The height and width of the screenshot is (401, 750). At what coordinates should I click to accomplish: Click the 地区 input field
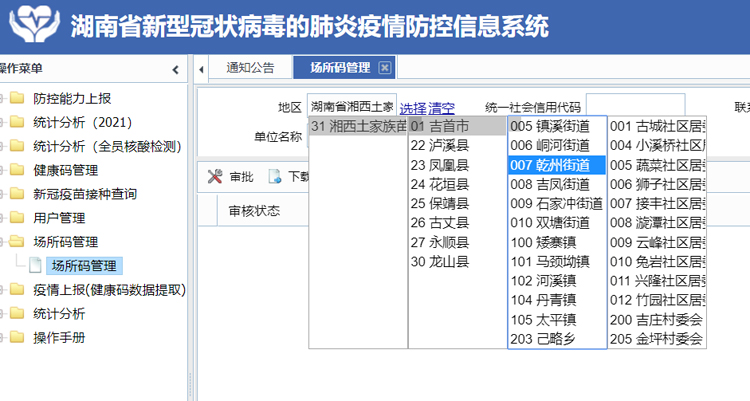point(352,106)
